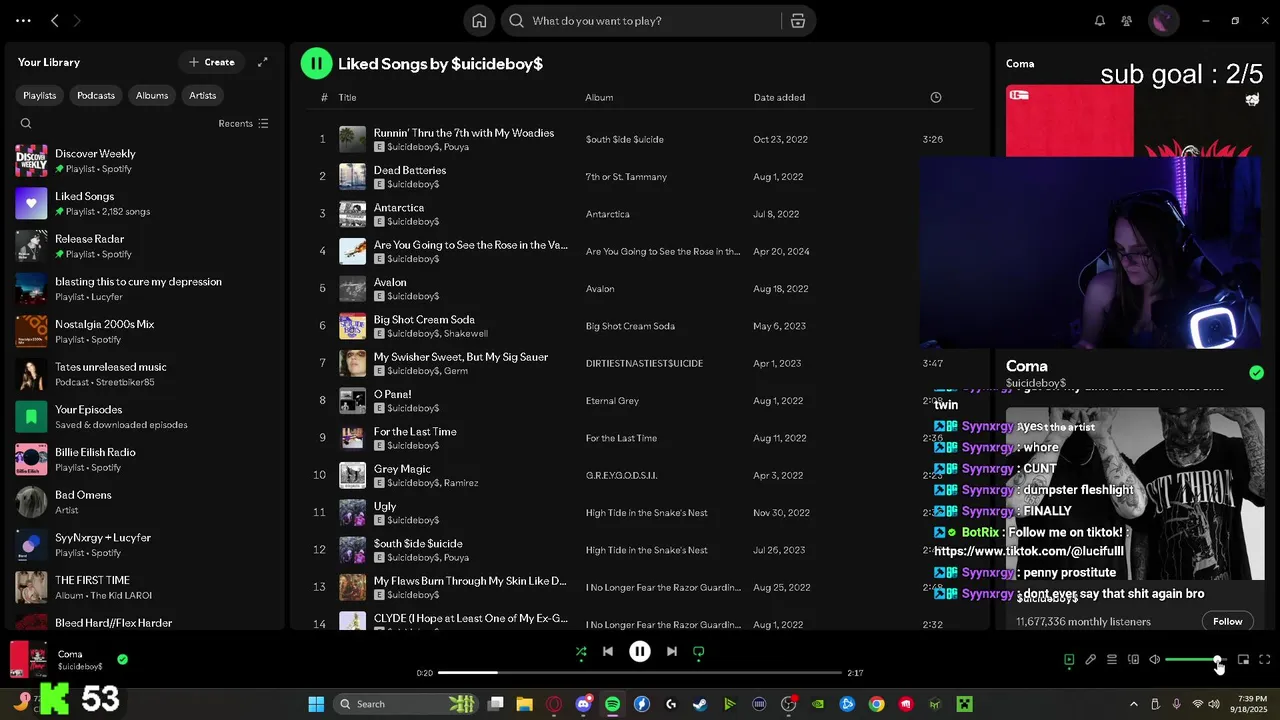Open the Recents sort dropdown
1280x720 pixels.
tap(243, 123)
